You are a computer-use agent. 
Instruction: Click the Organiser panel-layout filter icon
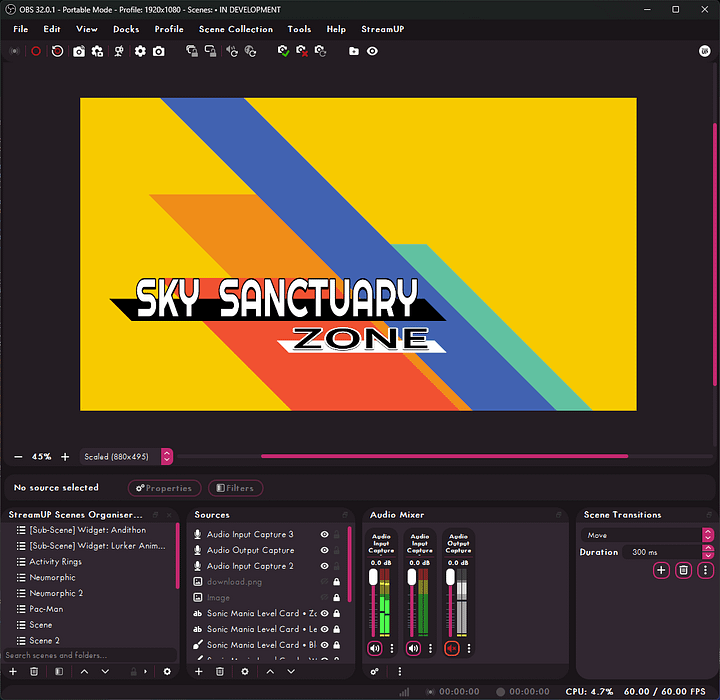pos(59,672)
